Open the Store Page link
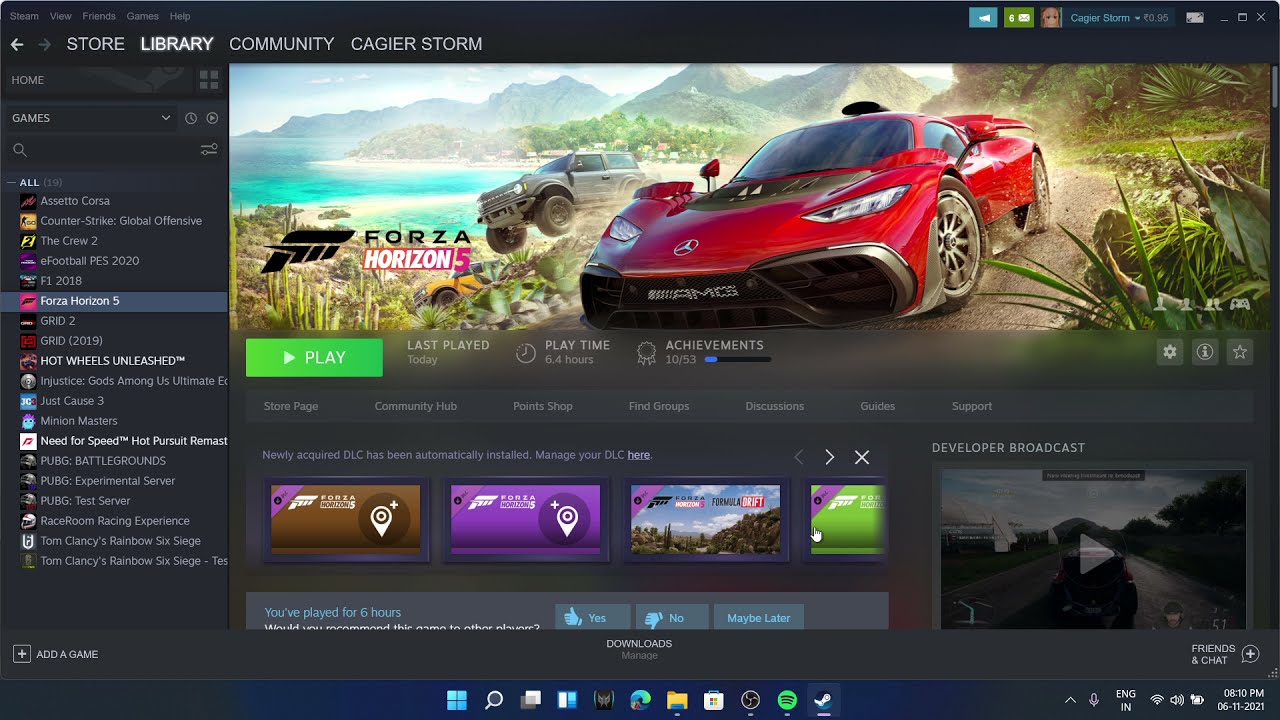The height and width of the screenshot is (720, 1280). coord(291,406)
